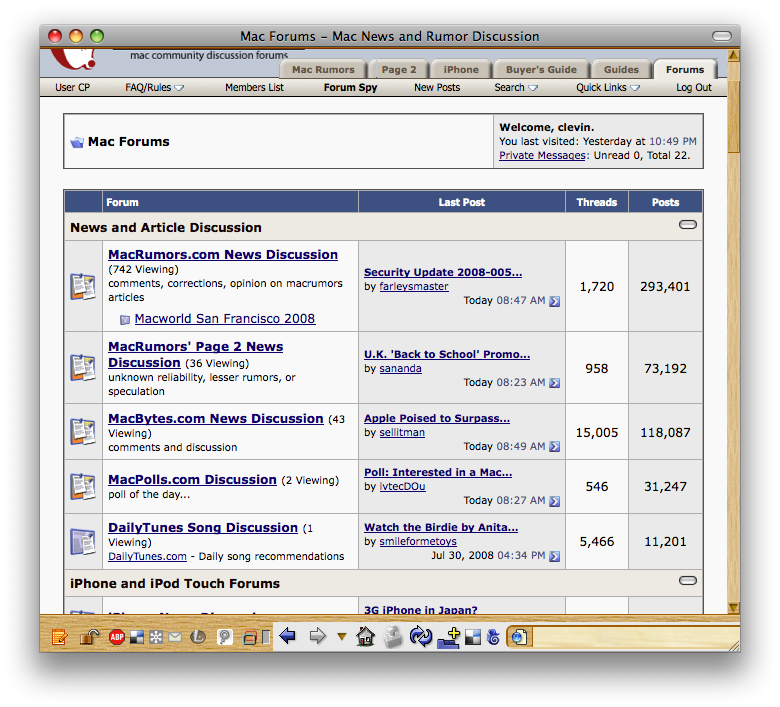Go to last post icon beside Today 08:23 AM
780x707 pixels.
point(554,383)
